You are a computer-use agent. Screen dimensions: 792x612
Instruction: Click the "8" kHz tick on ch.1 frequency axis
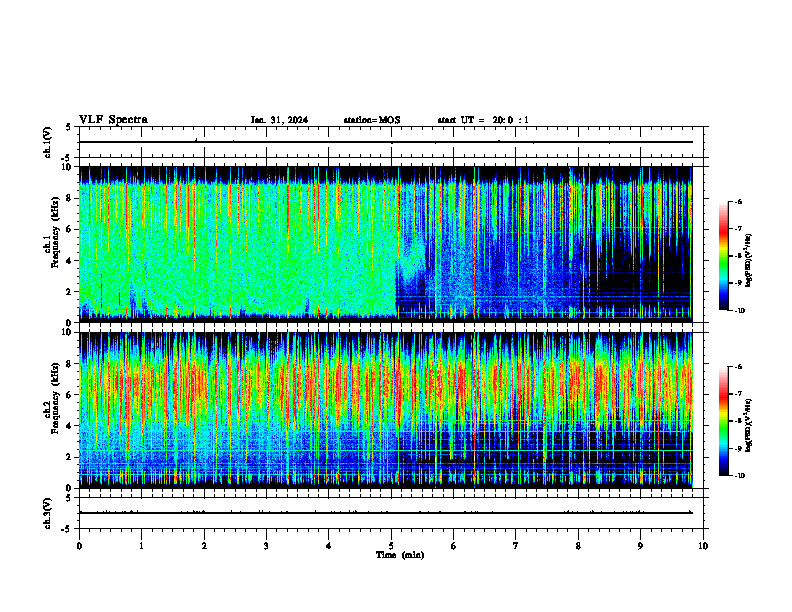[x=69, y=198]
